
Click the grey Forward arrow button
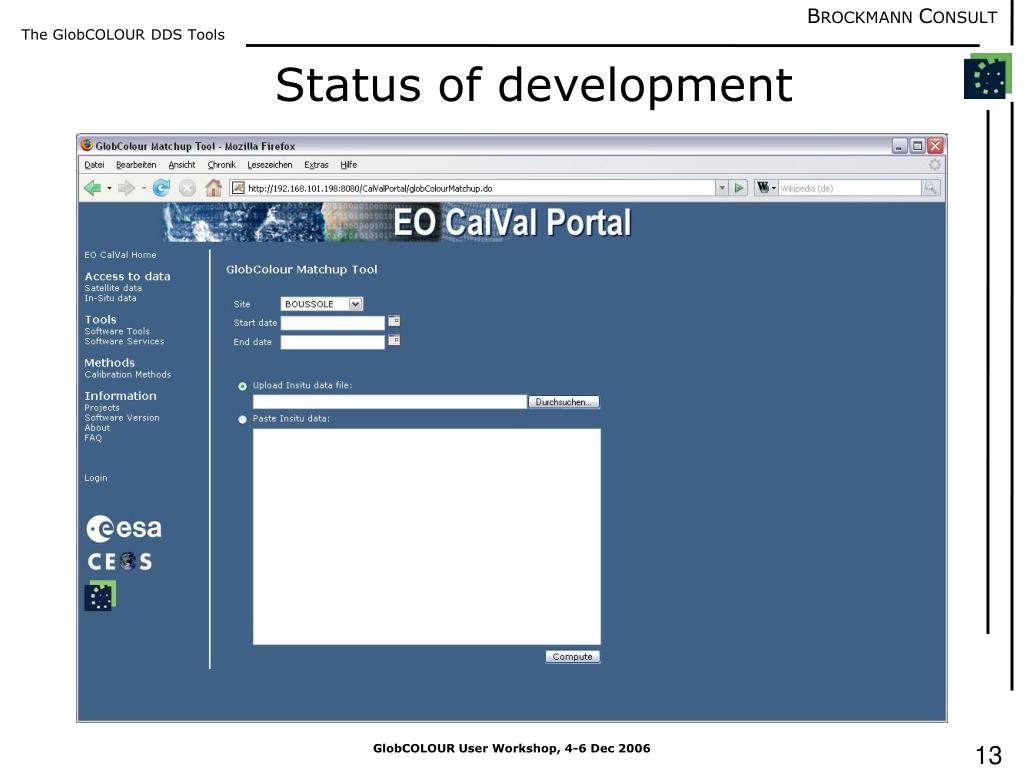click(x=126, y=188)
